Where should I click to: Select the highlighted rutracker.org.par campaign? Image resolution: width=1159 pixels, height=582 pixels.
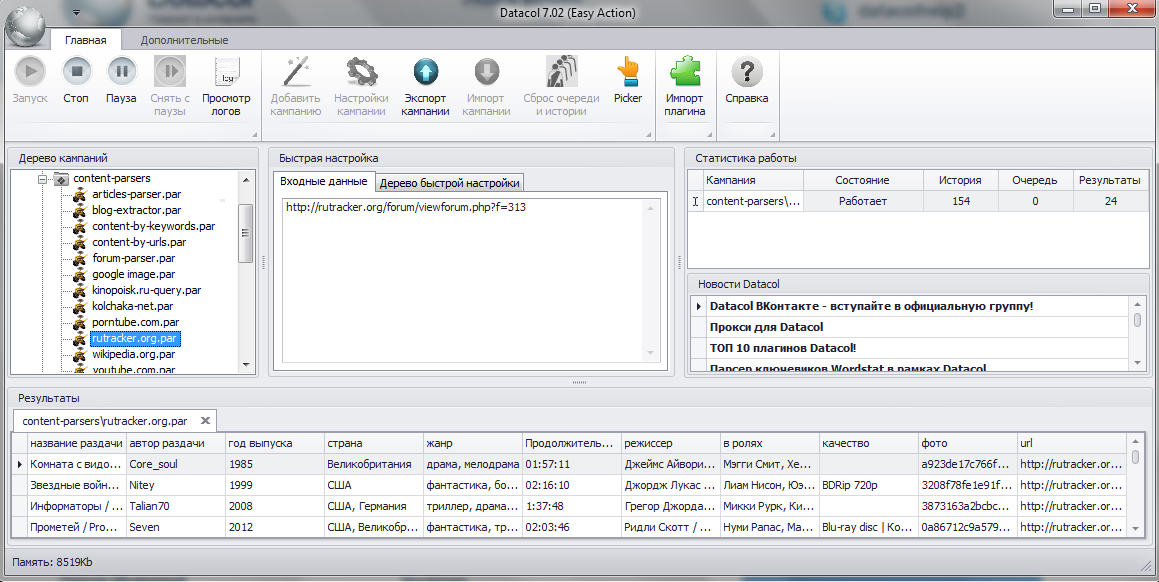coord(135,339)
